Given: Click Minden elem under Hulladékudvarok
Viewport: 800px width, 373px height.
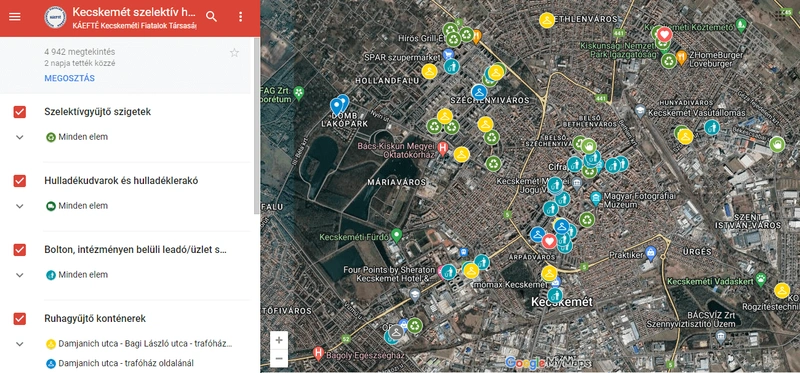Looking at the screenshot, I should pos(83,206).
